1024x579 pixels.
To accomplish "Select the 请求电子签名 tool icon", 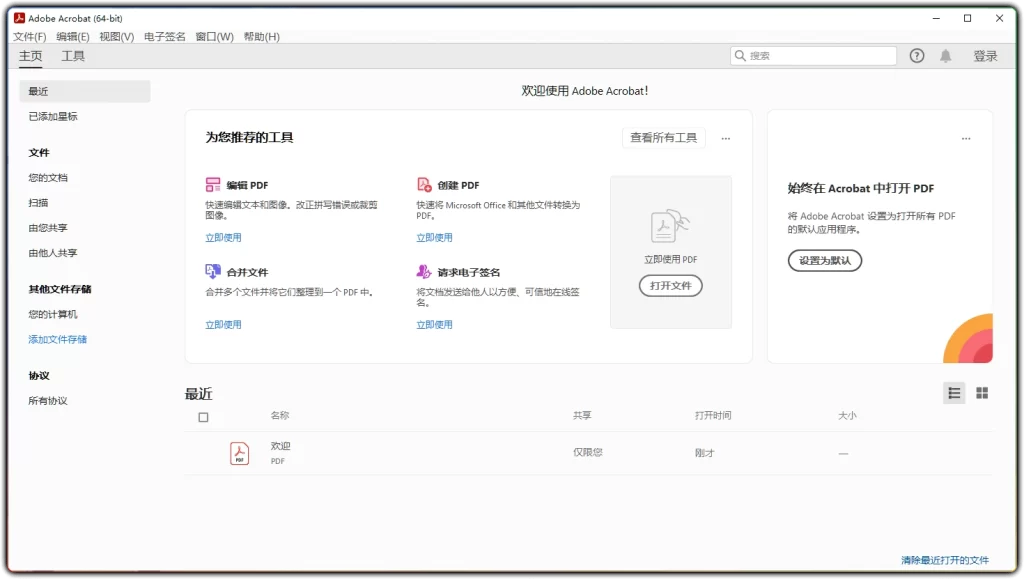I will coord(423,271).
